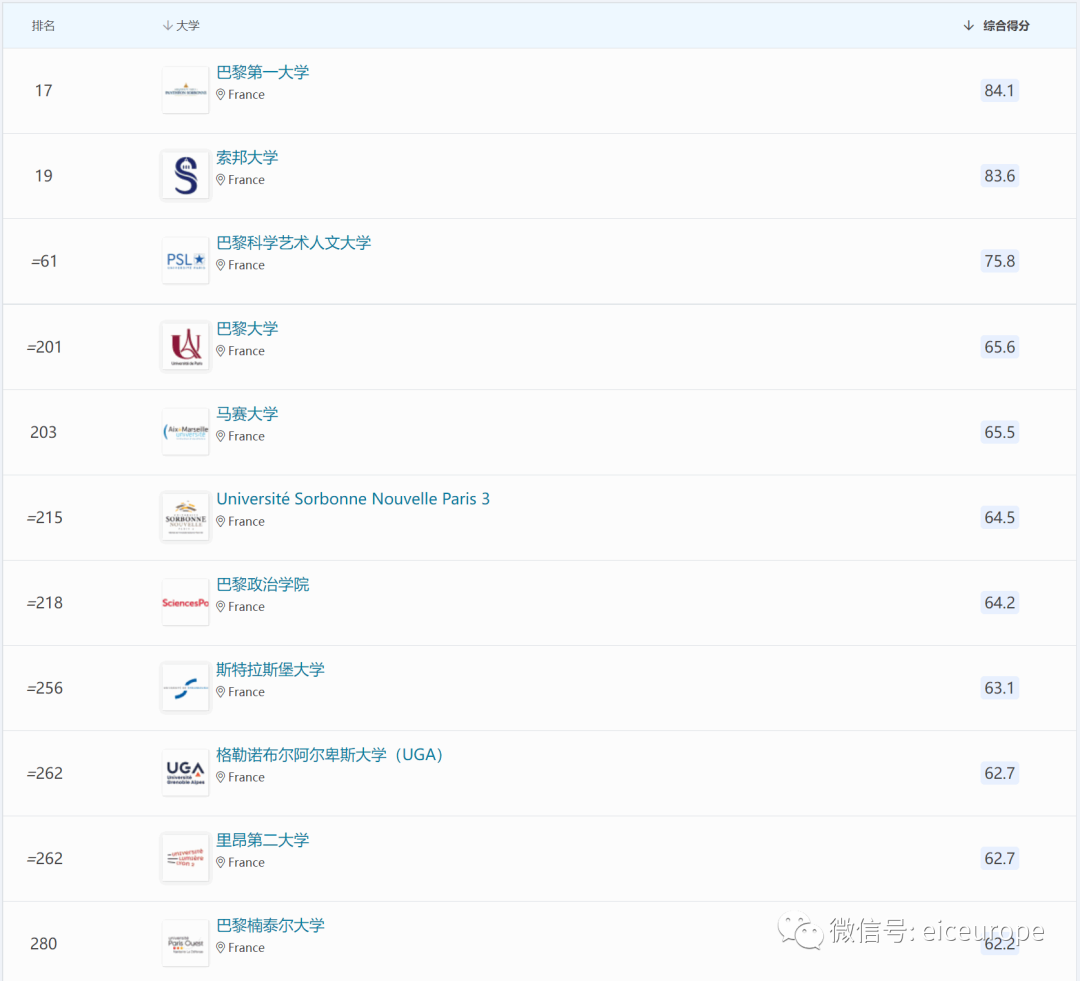Click location pin under 巴黎大学
The width and height of the screenshot is (1080, 981).
click(x=220, y=351)
